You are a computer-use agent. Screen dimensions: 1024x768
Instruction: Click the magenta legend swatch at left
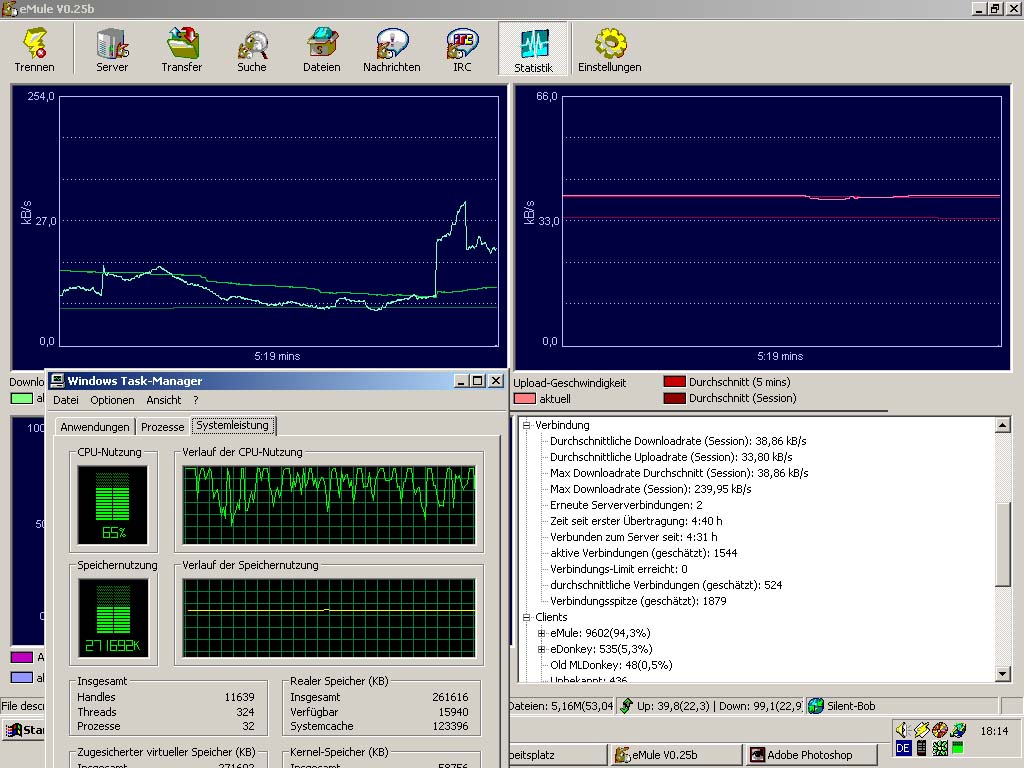tap(22, 658)
